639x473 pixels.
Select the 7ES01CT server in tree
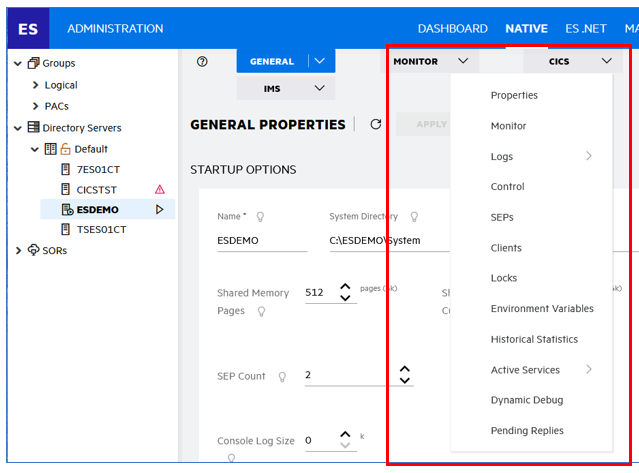pyautogui.click(x=98, y=169)
